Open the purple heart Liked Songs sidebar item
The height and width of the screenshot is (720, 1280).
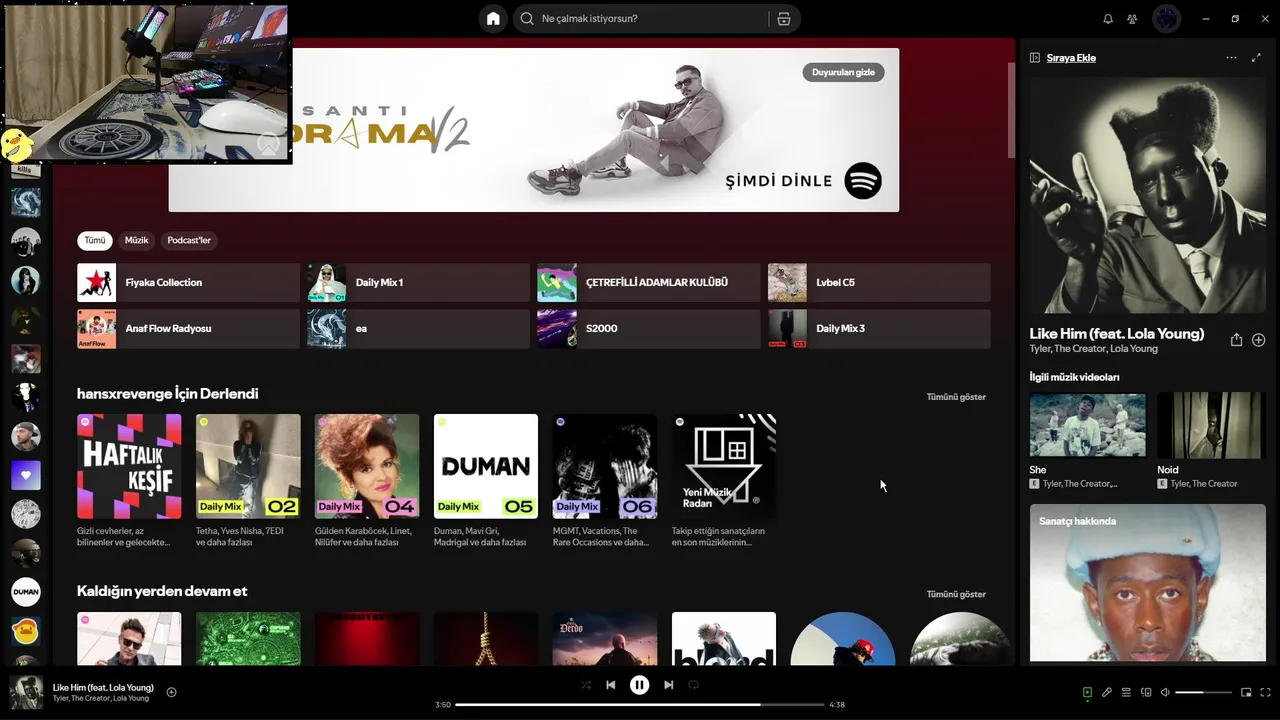[x=26, y=475]
